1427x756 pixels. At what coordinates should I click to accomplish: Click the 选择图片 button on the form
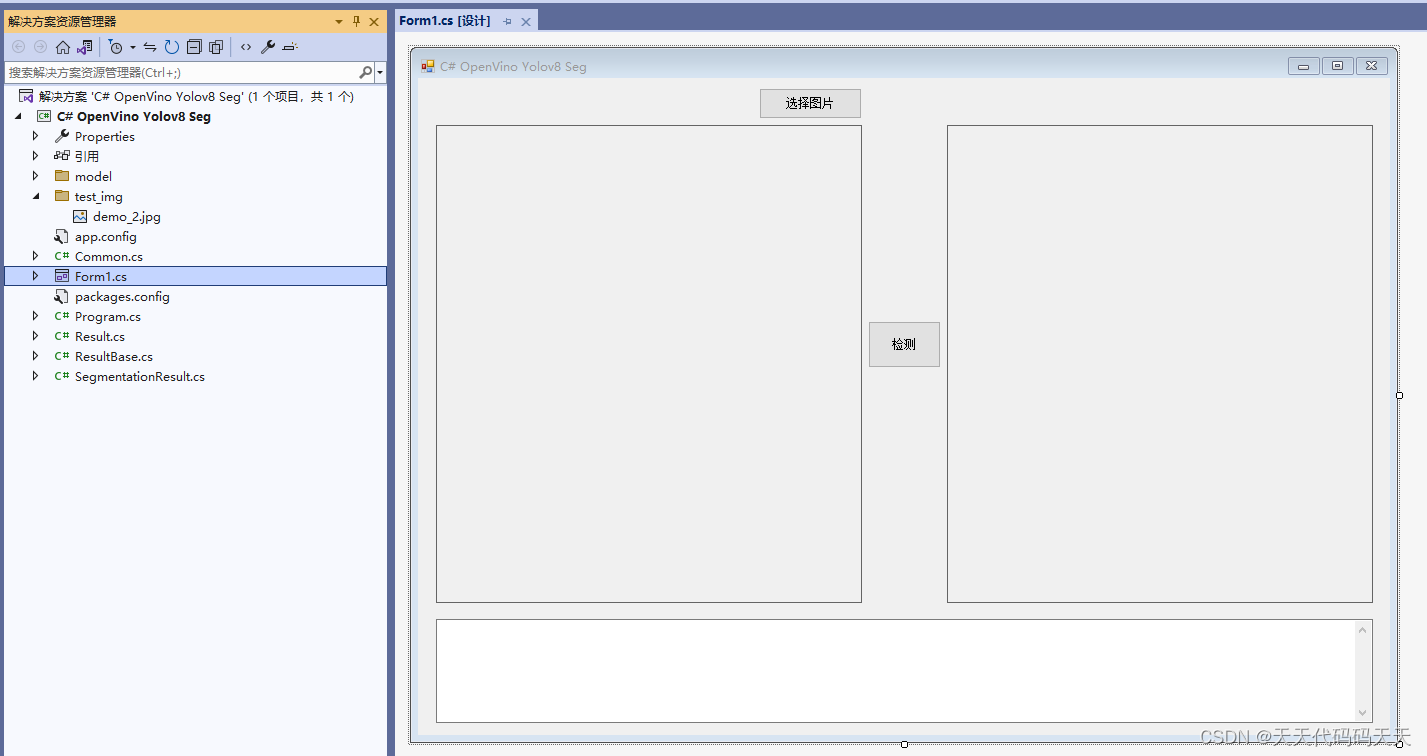810,103
